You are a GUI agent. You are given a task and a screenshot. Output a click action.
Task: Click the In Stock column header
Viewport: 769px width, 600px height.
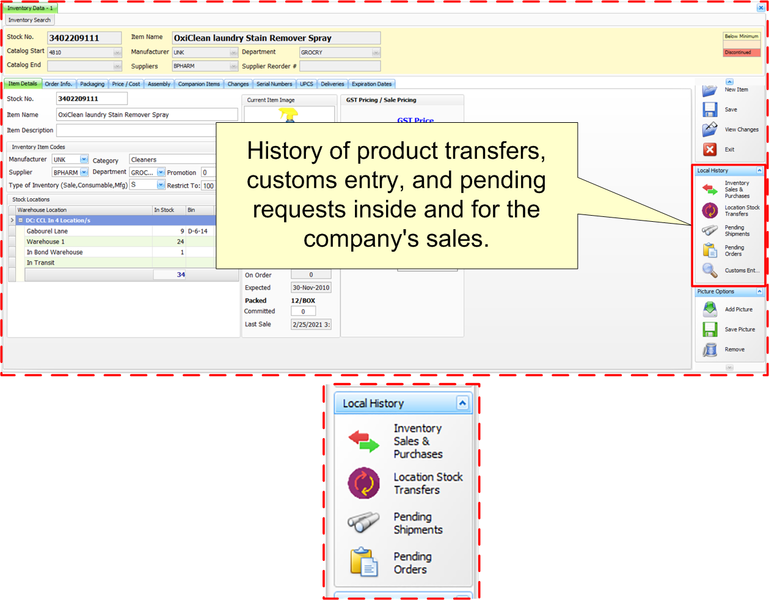(169, 210)
